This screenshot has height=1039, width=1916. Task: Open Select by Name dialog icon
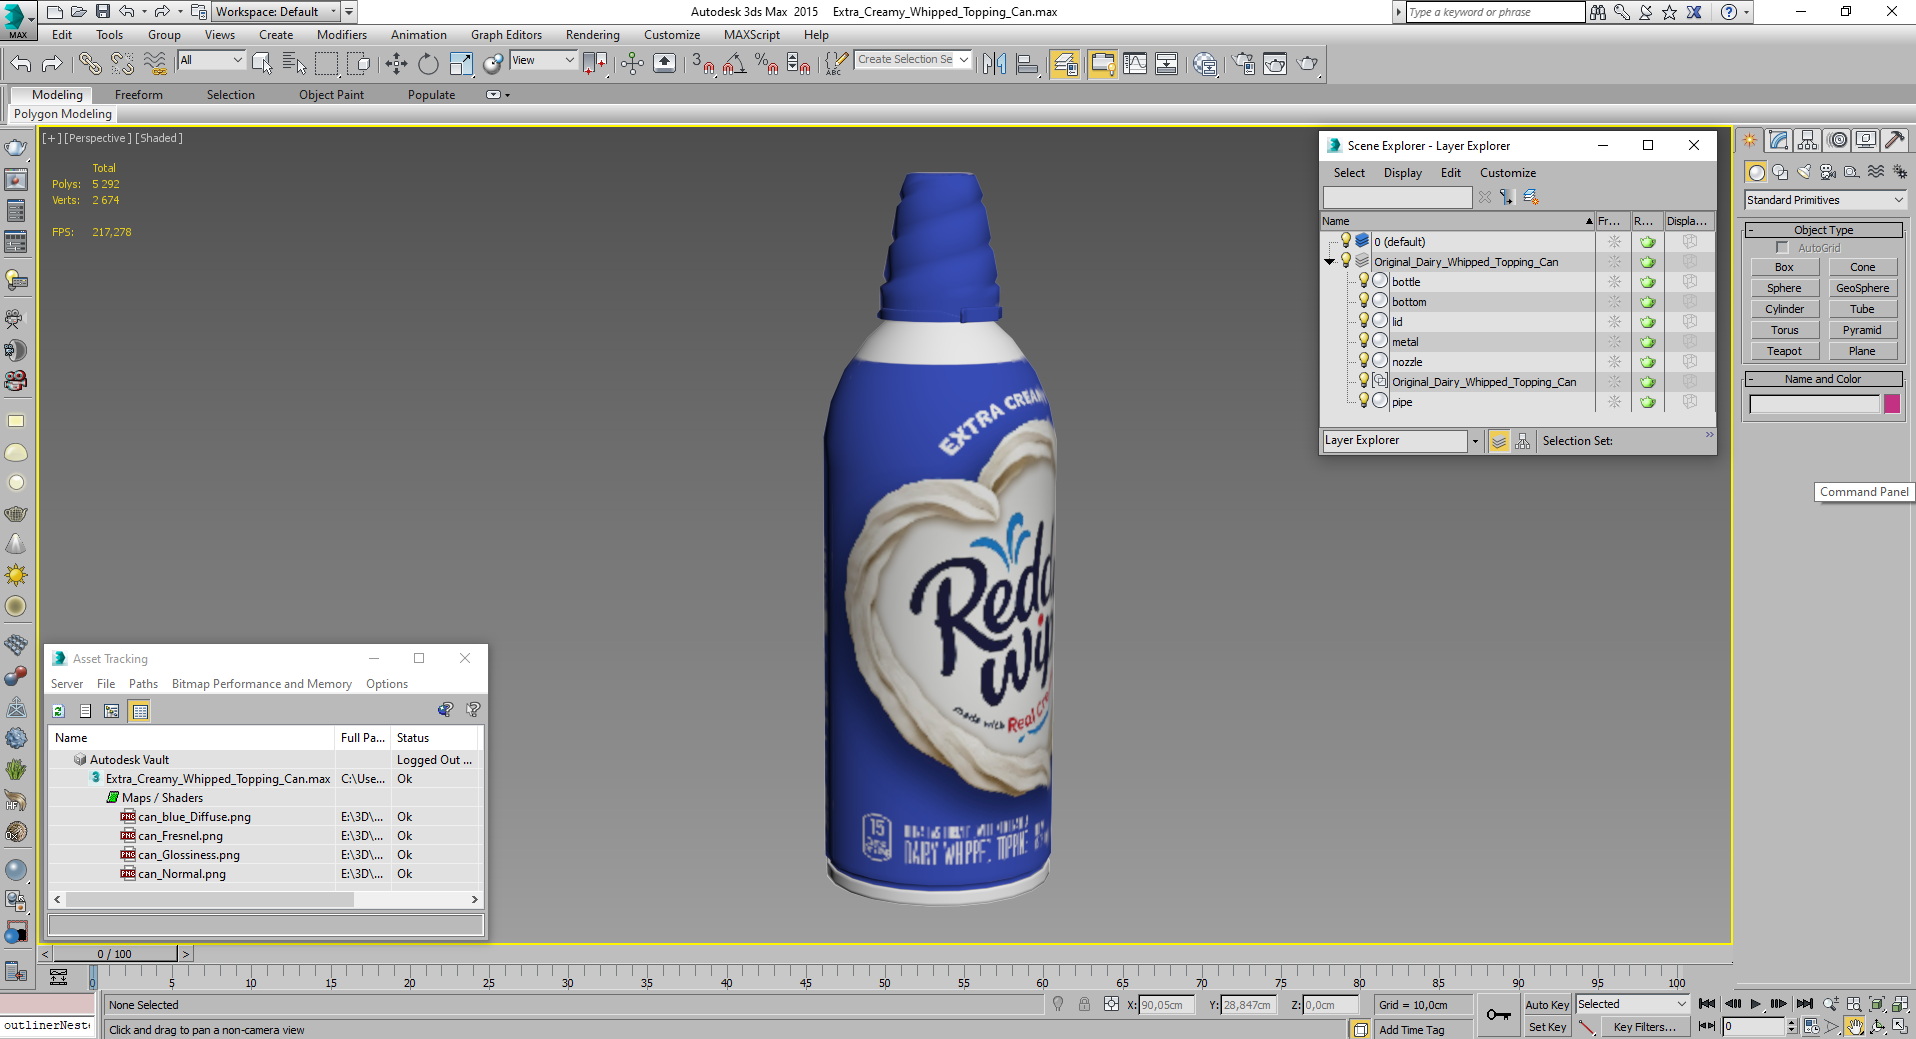tap(294, 64)
